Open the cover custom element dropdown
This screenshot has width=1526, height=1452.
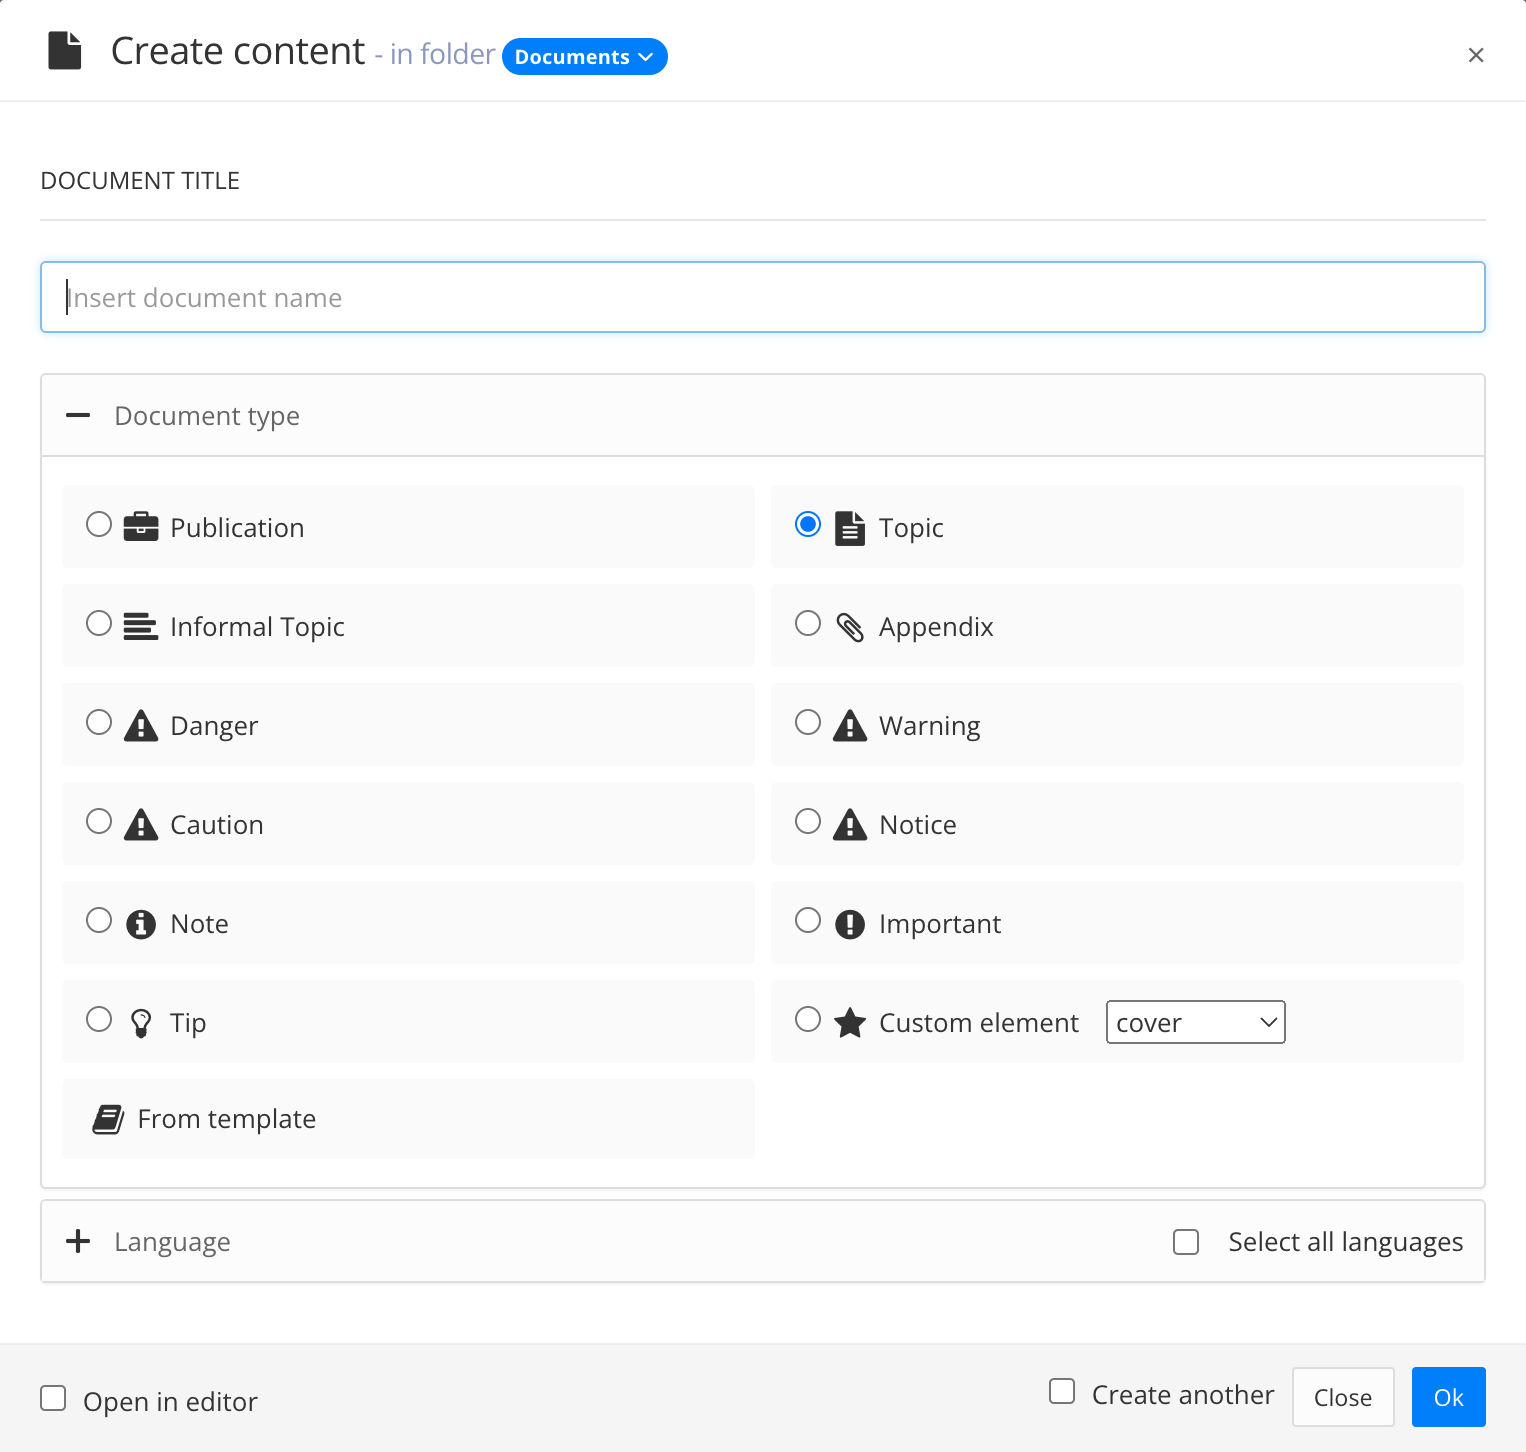pos(1195,1021)
